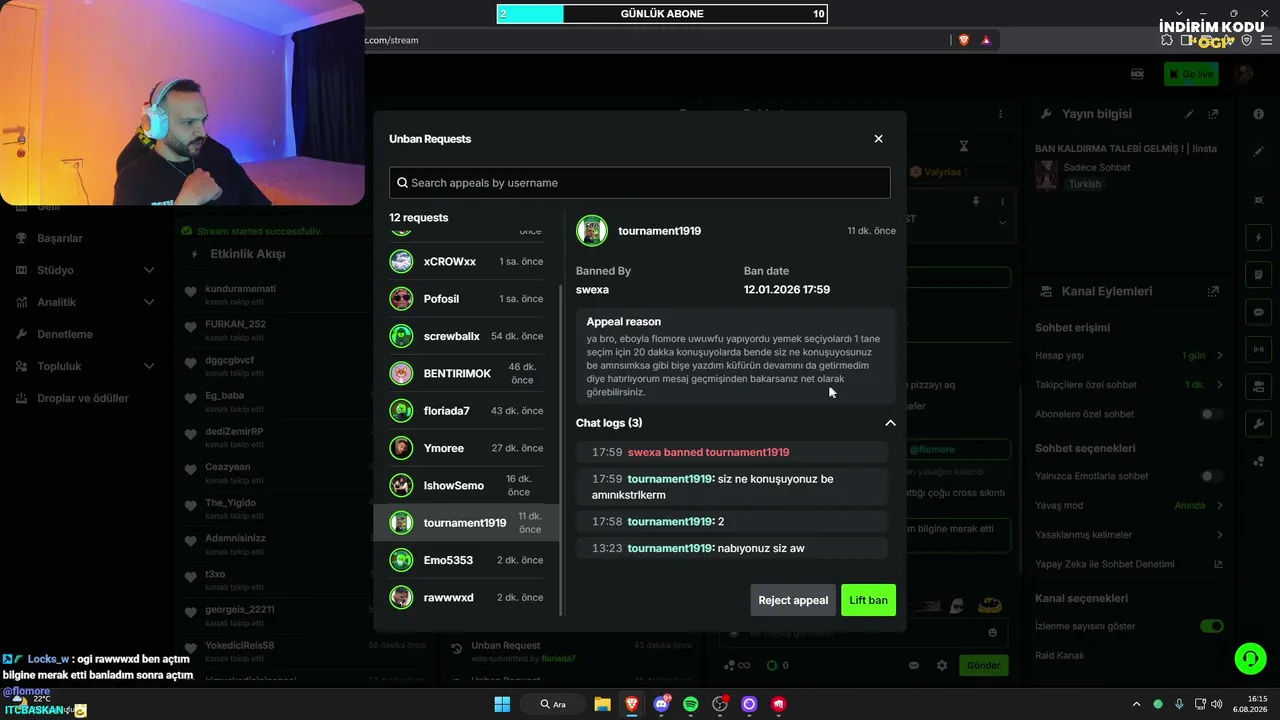Click the taskbar Ara search box
Viewport: 1280px width, 720px height.
[553, 704]
